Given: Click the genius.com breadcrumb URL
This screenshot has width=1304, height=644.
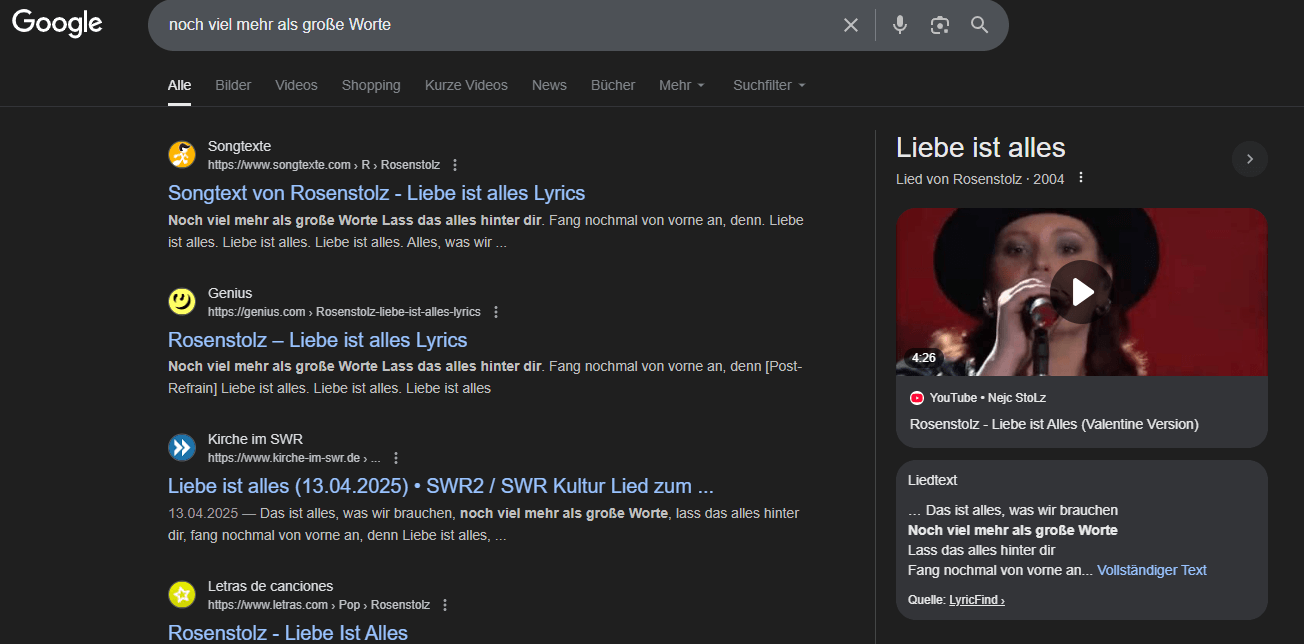Looking at the screenshot, I should [x=344, y=312].
